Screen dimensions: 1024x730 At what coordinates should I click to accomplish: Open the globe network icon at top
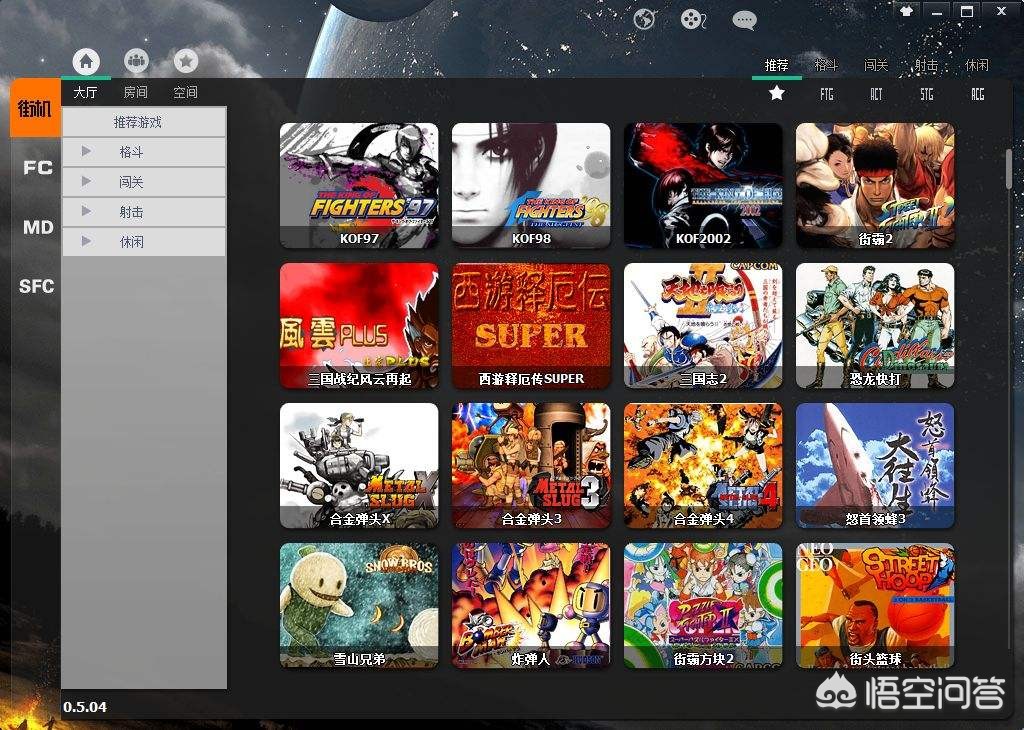(x=645, y=19)
